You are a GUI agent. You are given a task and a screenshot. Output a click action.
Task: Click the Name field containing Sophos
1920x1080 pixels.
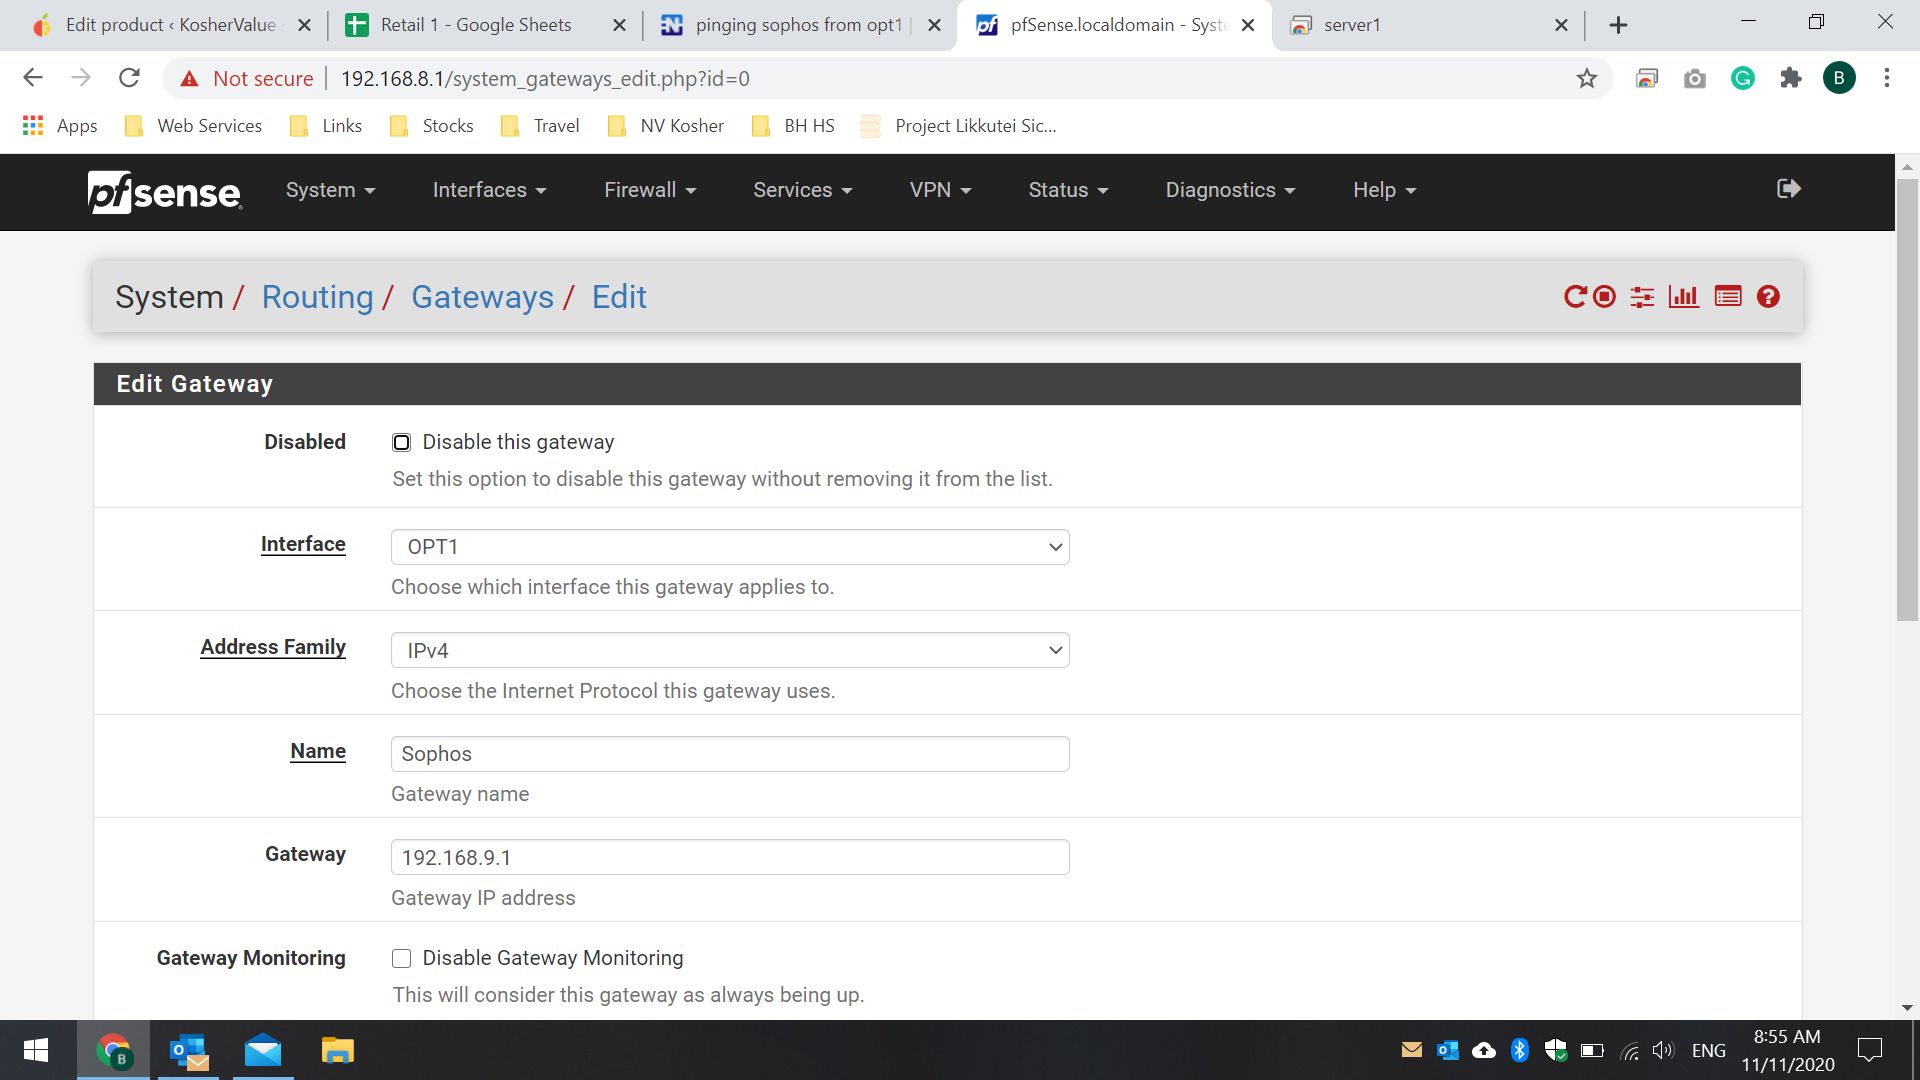click(x=730, y=754)
